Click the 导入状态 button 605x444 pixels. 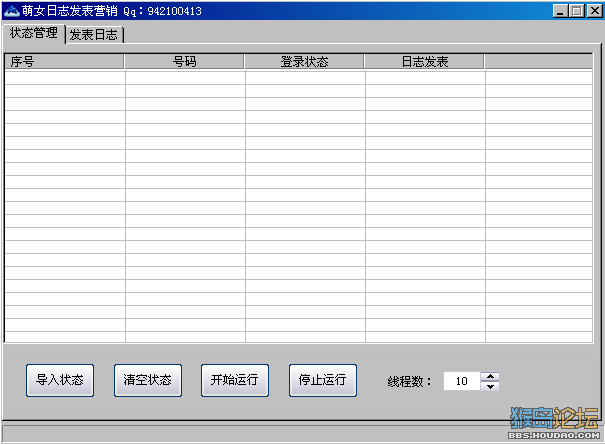[x=60, y=380]
